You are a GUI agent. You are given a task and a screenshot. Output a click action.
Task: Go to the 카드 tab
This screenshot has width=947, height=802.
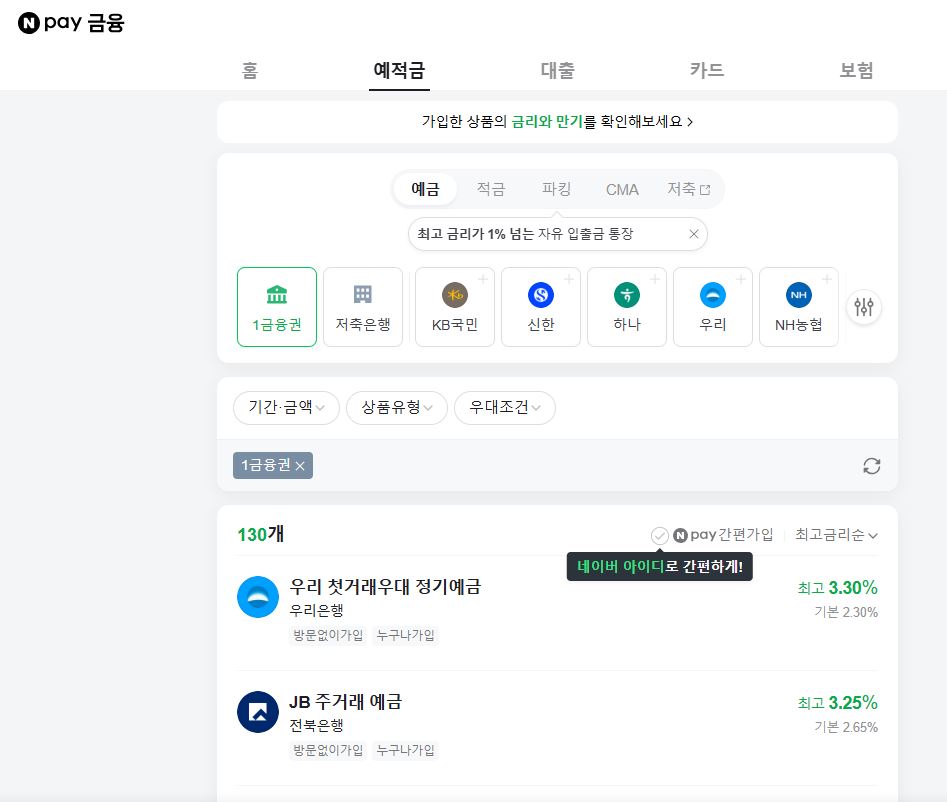[707, 71]
